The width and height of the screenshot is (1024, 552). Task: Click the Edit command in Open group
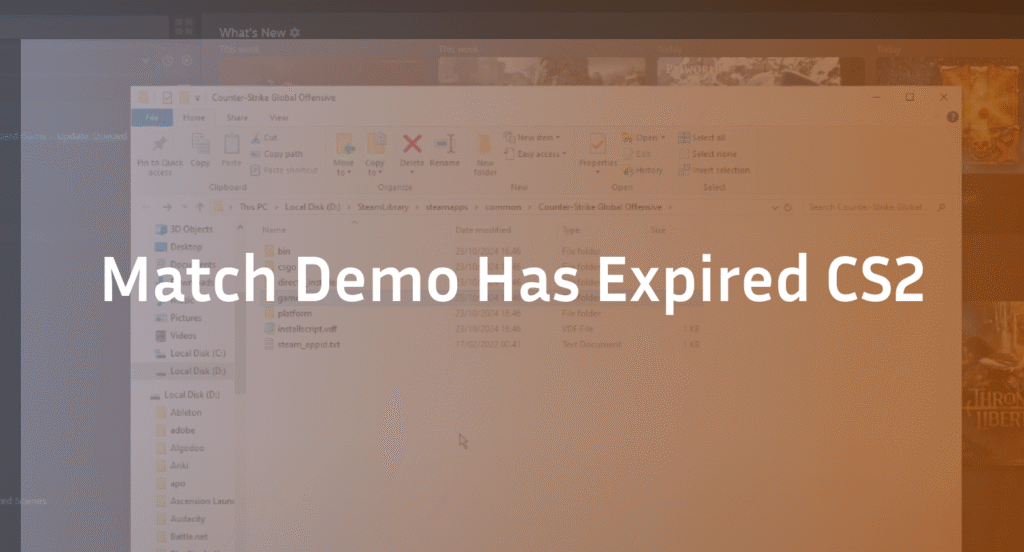coord(637,154)
